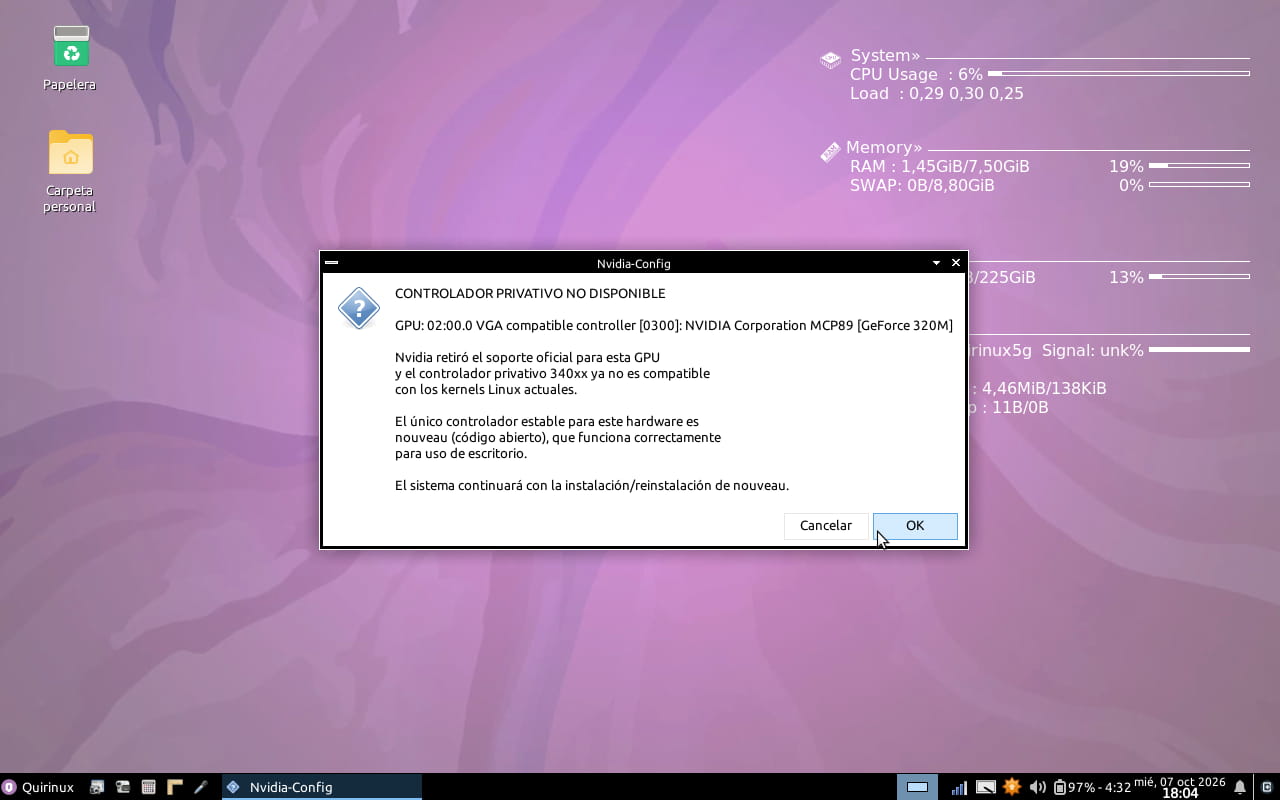Click the RAM usage bar at 19%
Image resolution: width=1280 pixels, height=800 pixels.
1199,166
